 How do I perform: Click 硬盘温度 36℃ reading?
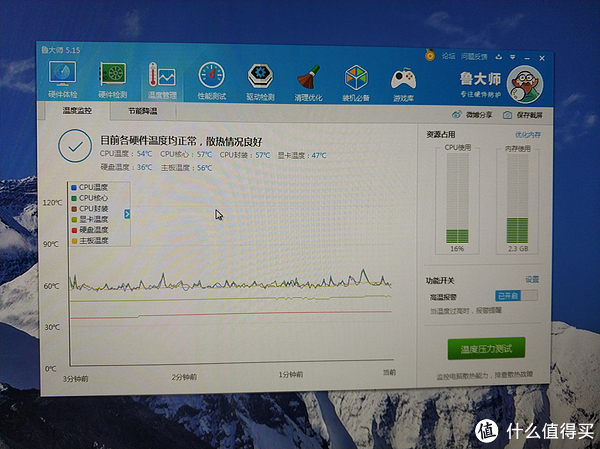point(126,167)
